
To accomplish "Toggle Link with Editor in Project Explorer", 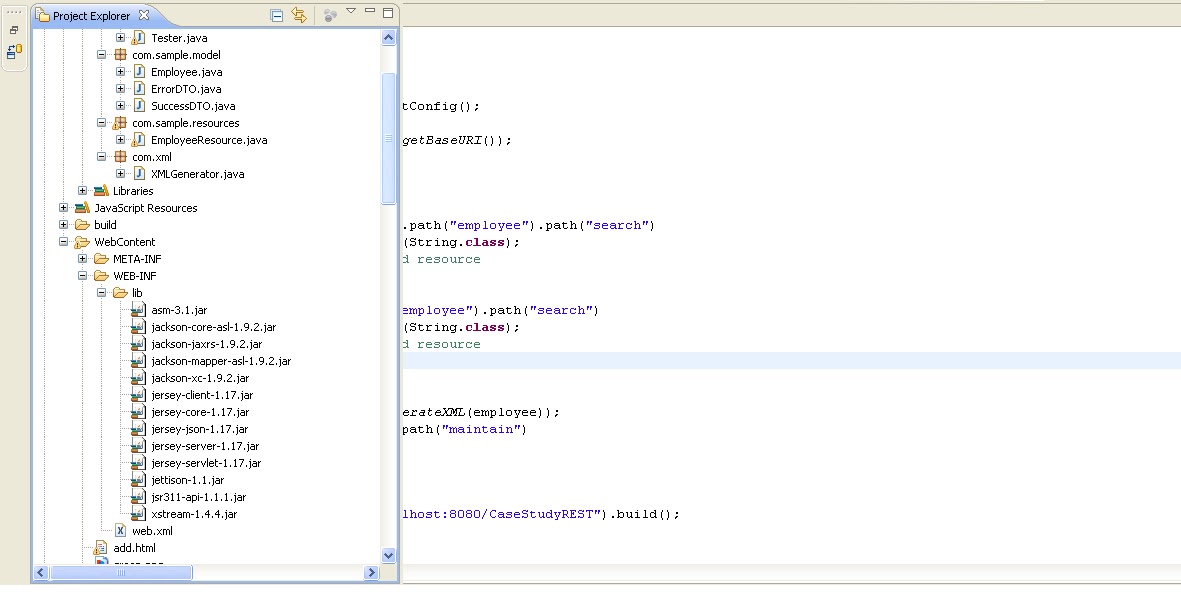I will tap(300, 15).
